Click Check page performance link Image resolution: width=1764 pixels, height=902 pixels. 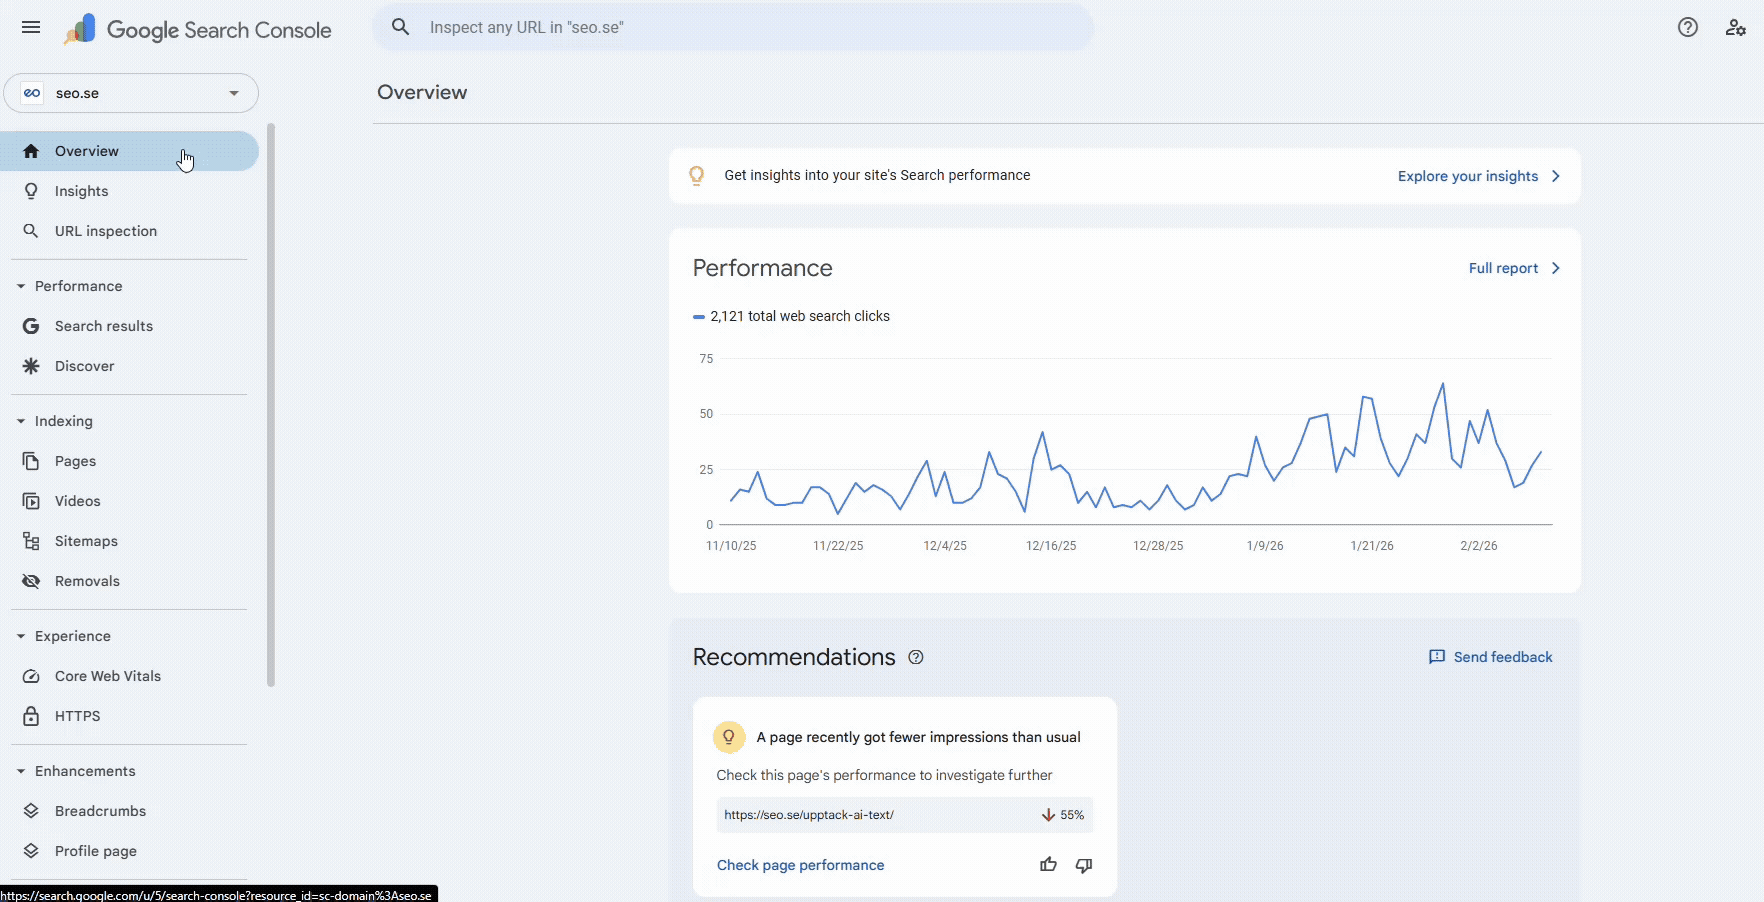point(800,865)
